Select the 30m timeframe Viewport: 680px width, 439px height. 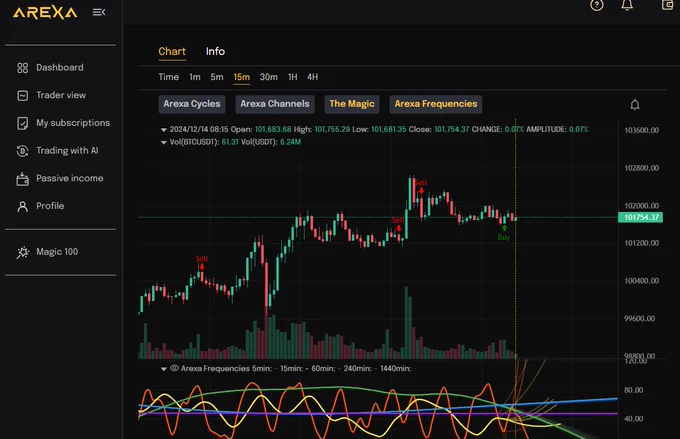point(268,77)
